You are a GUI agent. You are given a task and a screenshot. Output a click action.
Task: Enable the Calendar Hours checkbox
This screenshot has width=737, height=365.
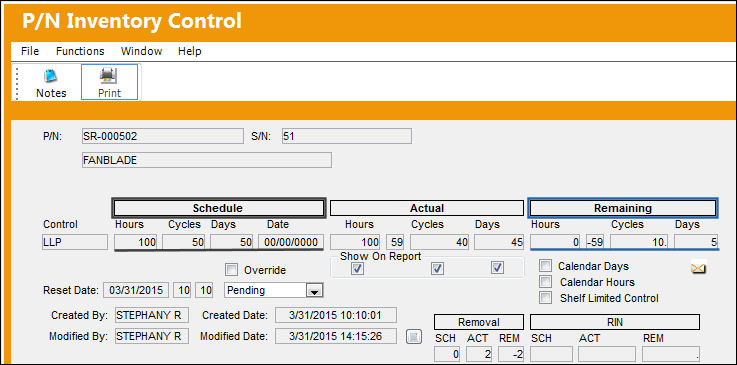[x=545, y=282]
